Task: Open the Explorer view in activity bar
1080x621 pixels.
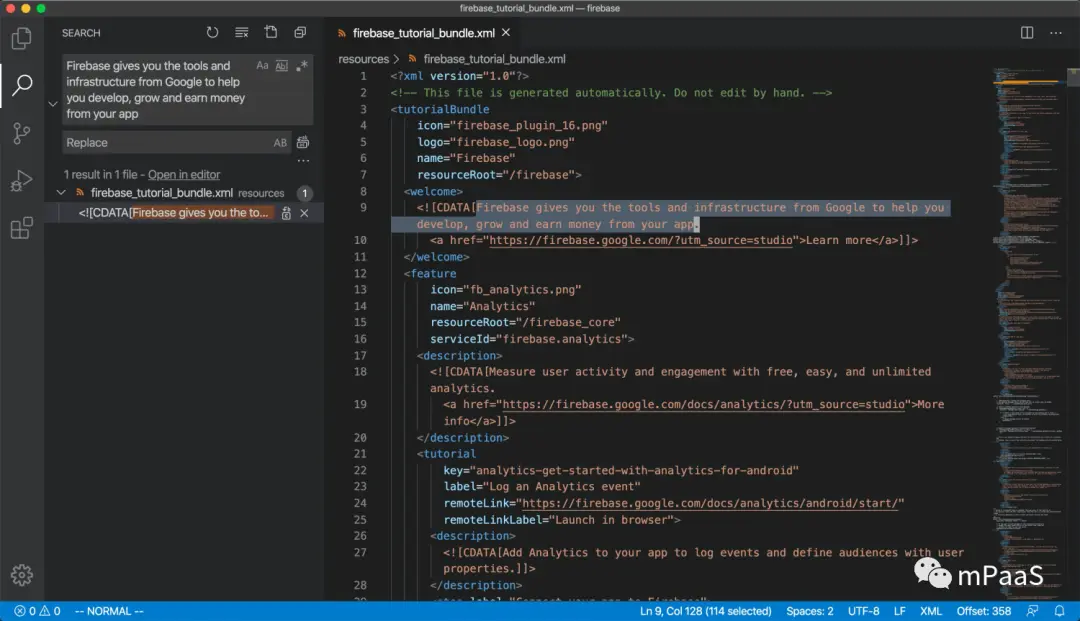Action: 21,39
